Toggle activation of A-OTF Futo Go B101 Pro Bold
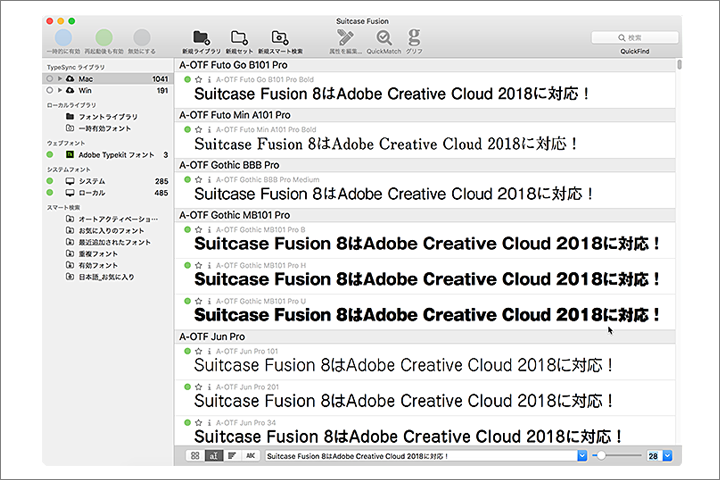The height and width of the screenshot is (480, 720). click(x=187, y=79)
